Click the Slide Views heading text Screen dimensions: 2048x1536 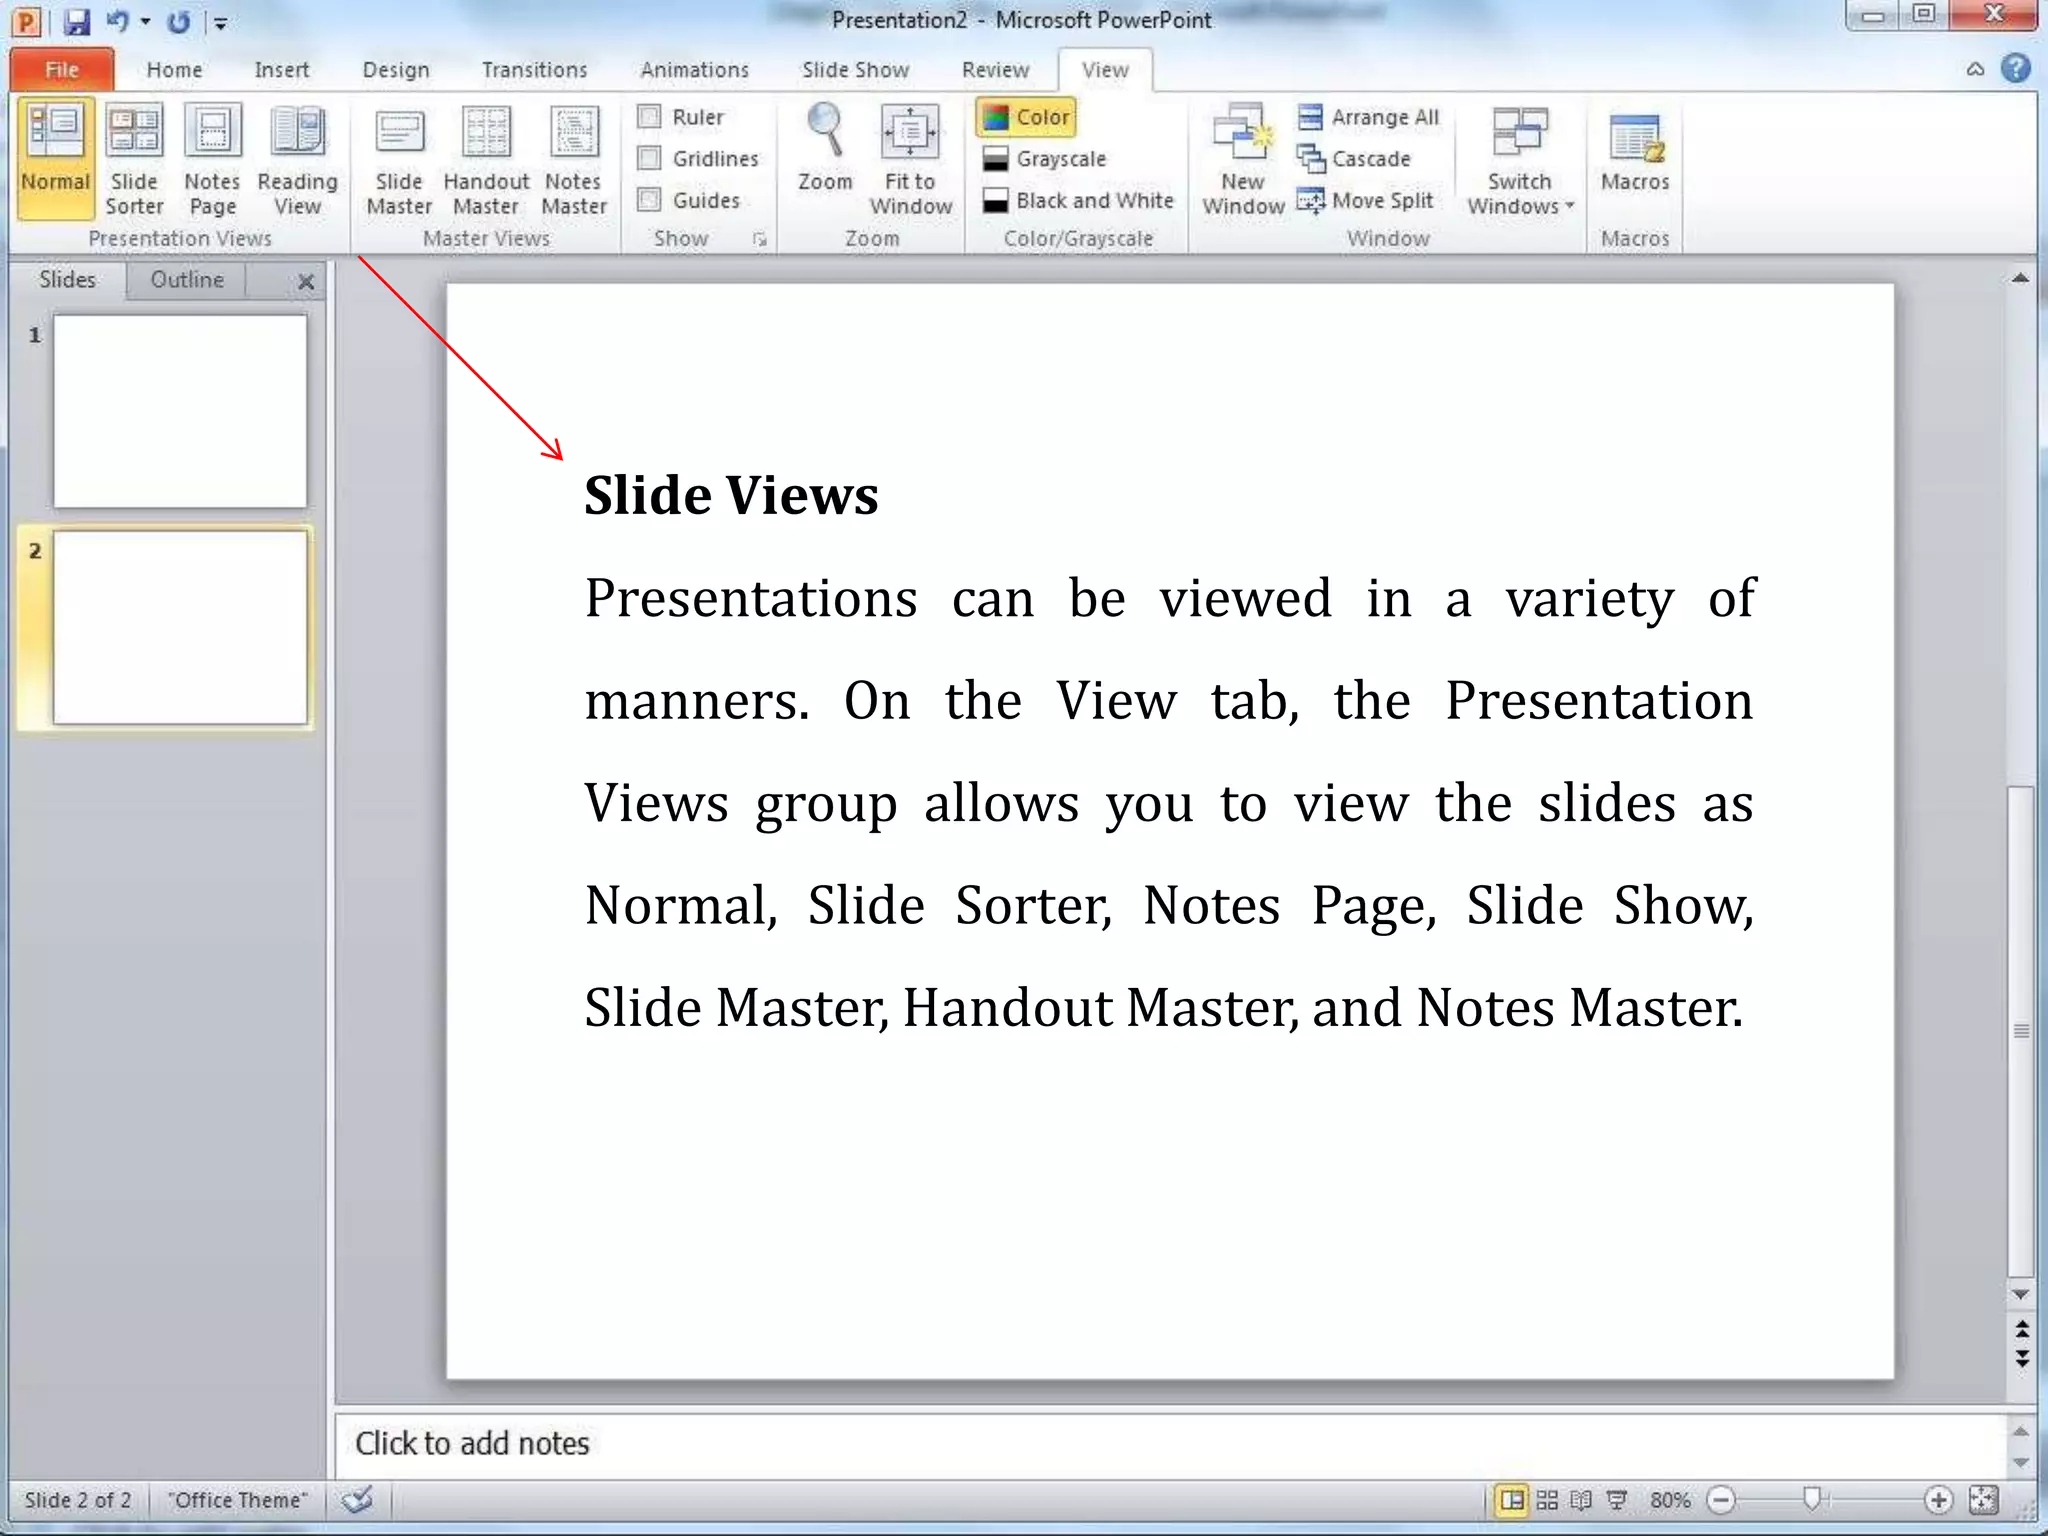[x=731, y=495]
